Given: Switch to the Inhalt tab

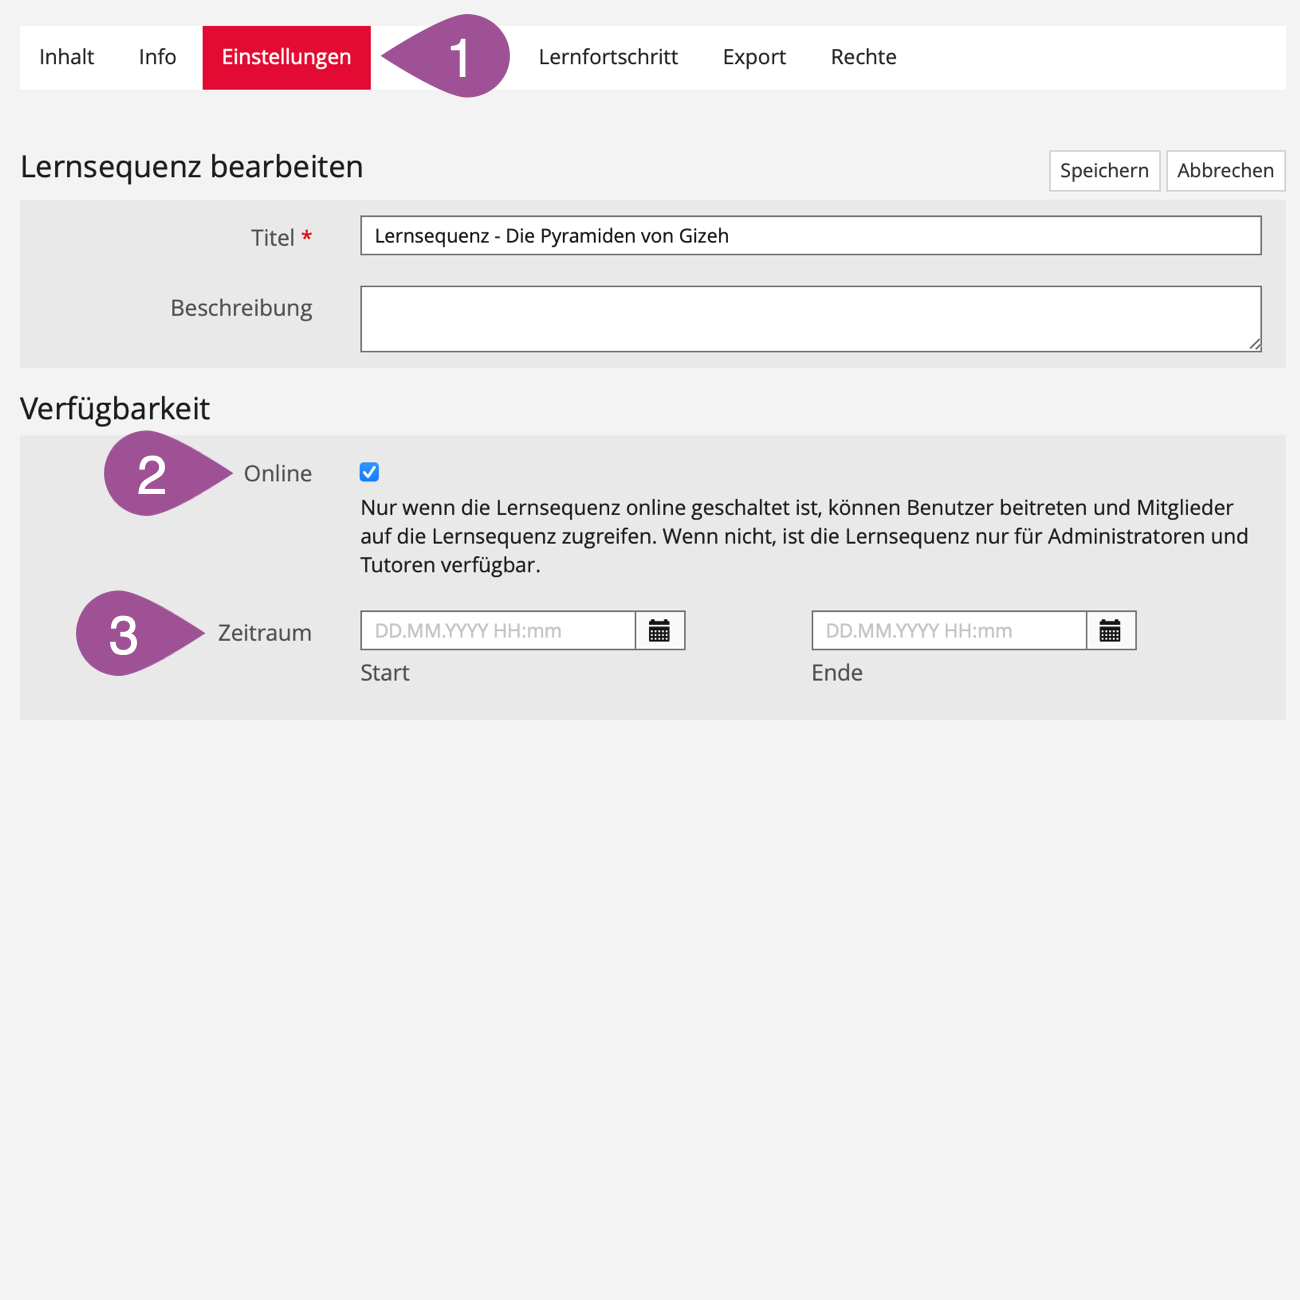Looking at the screenshot, I should 67,57.
